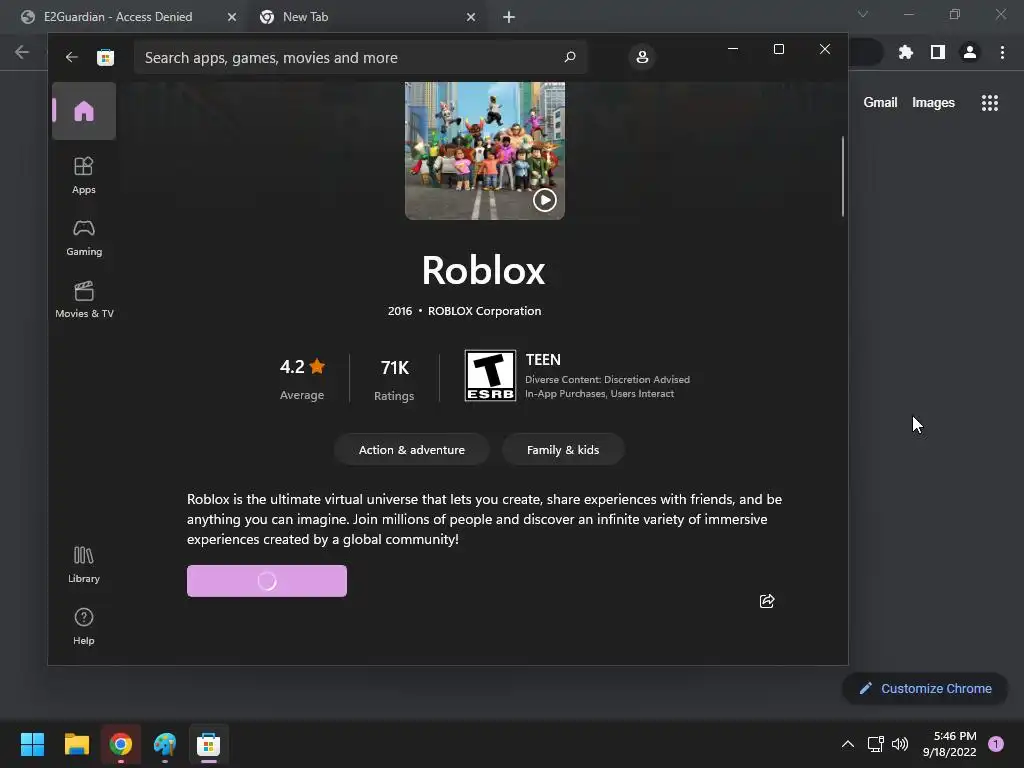Open the Chrome profile avatar
Image resolution: width=1024 pixels, height=768 pixels.
click(x=970, y=52)
